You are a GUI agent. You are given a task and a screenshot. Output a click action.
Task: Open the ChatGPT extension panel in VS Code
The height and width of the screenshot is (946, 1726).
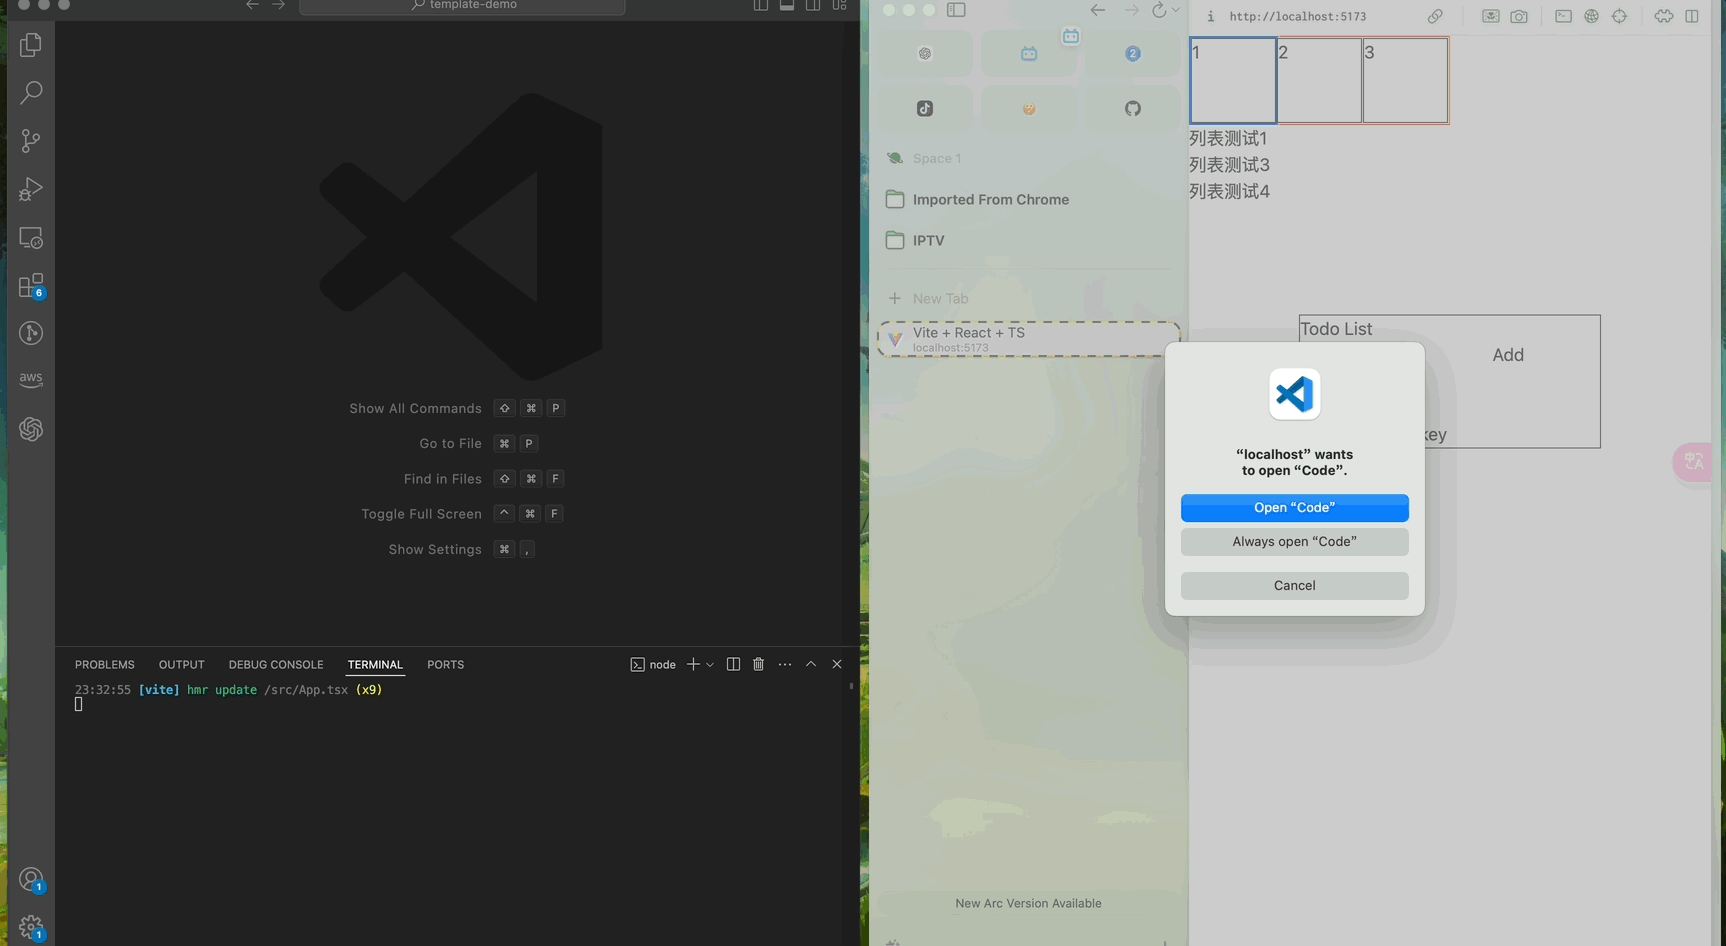(31, 429)
